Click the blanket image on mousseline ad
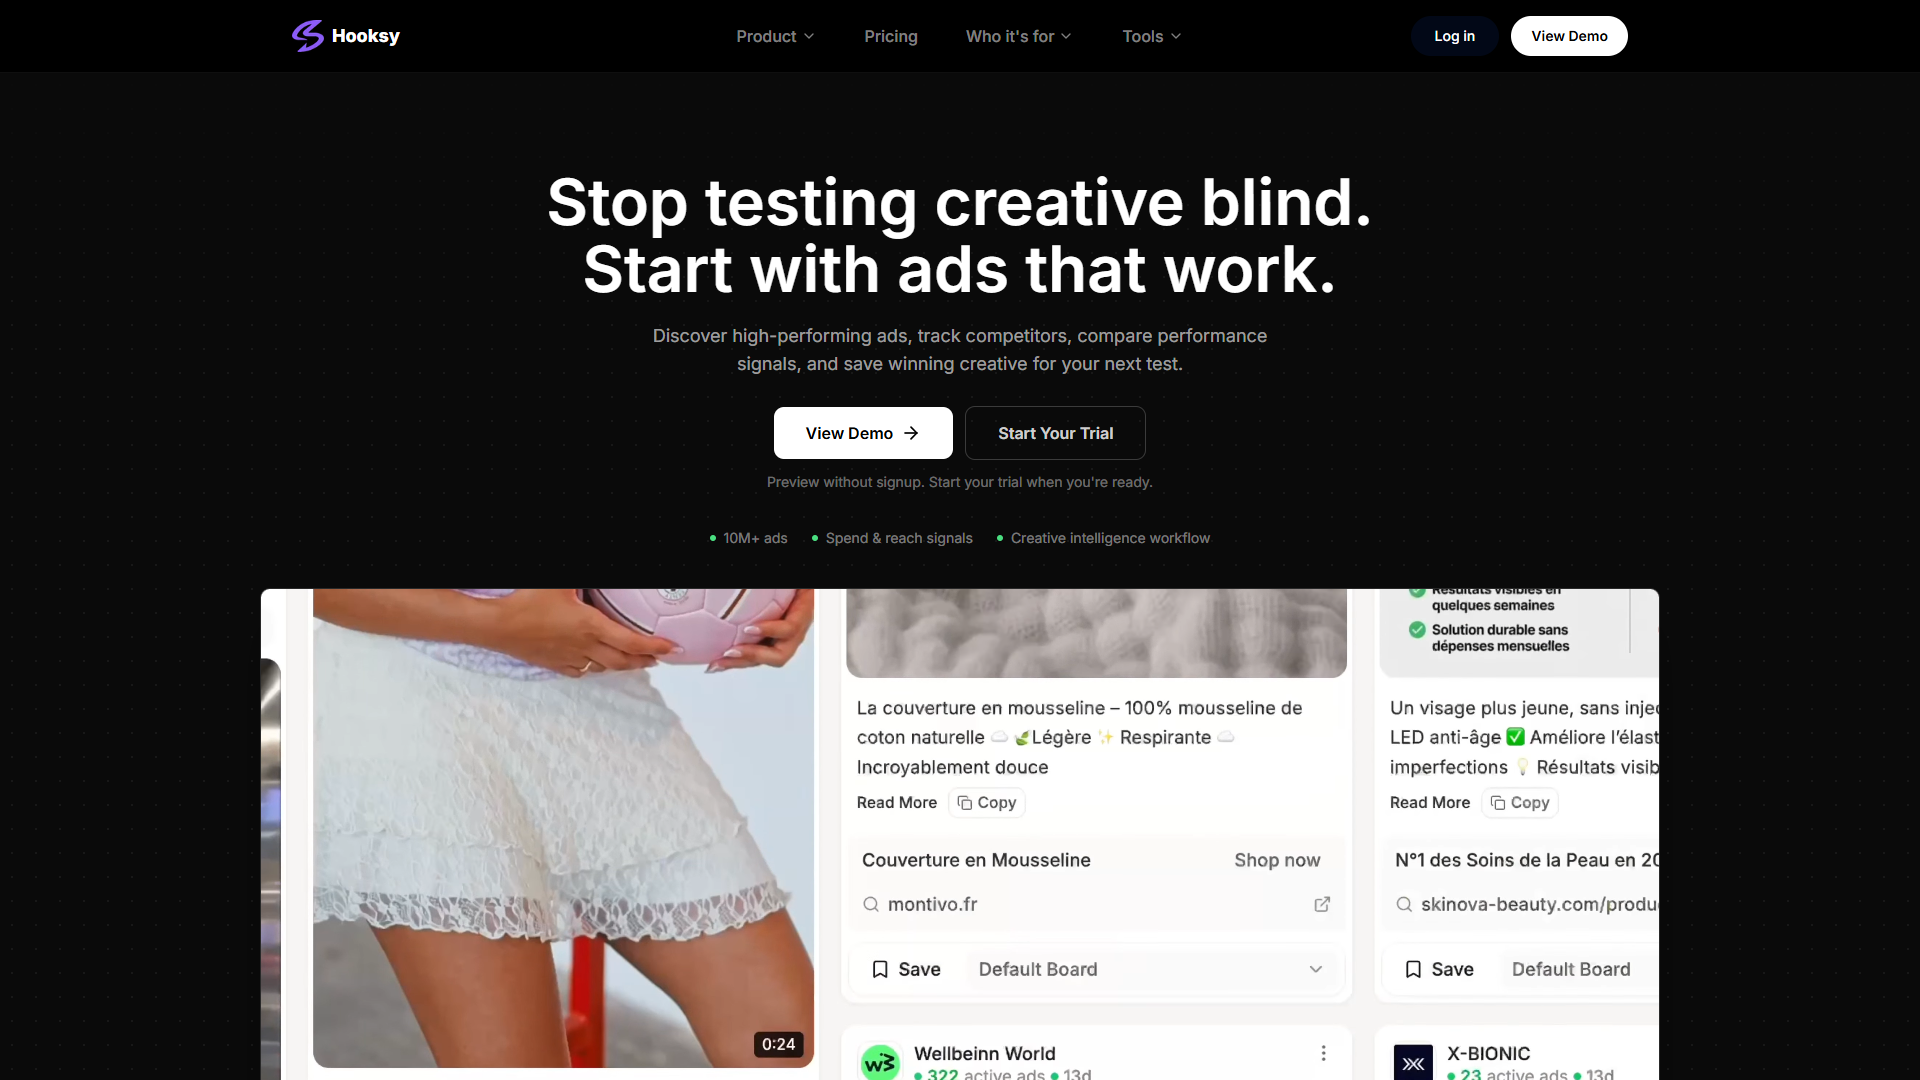This screenshot has height=1080, width=1920. tap(1096, 633)
